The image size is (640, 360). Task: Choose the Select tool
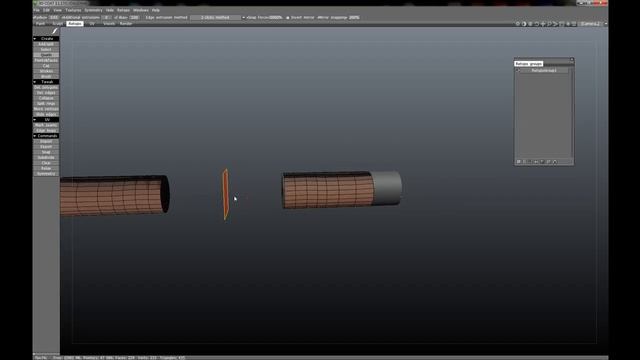(x=46, y=49)
